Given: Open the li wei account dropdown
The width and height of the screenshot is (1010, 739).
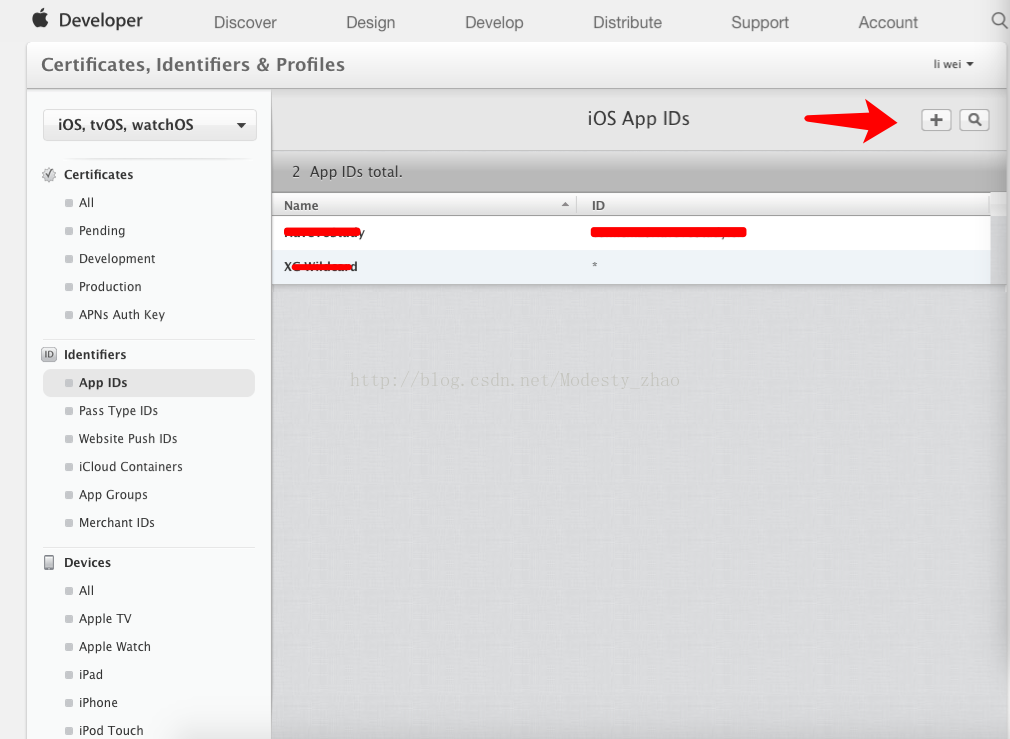Looking at the screenshot, I should [x=953, y=64].
